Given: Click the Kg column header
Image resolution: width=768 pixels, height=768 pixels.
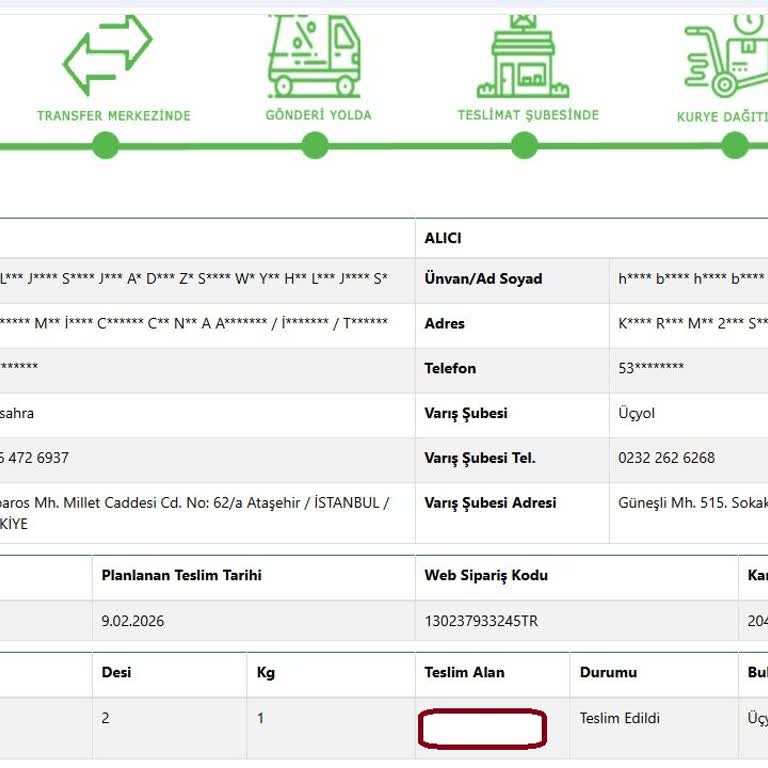Looking at the screenshot, I should click(x=265, y=672).
